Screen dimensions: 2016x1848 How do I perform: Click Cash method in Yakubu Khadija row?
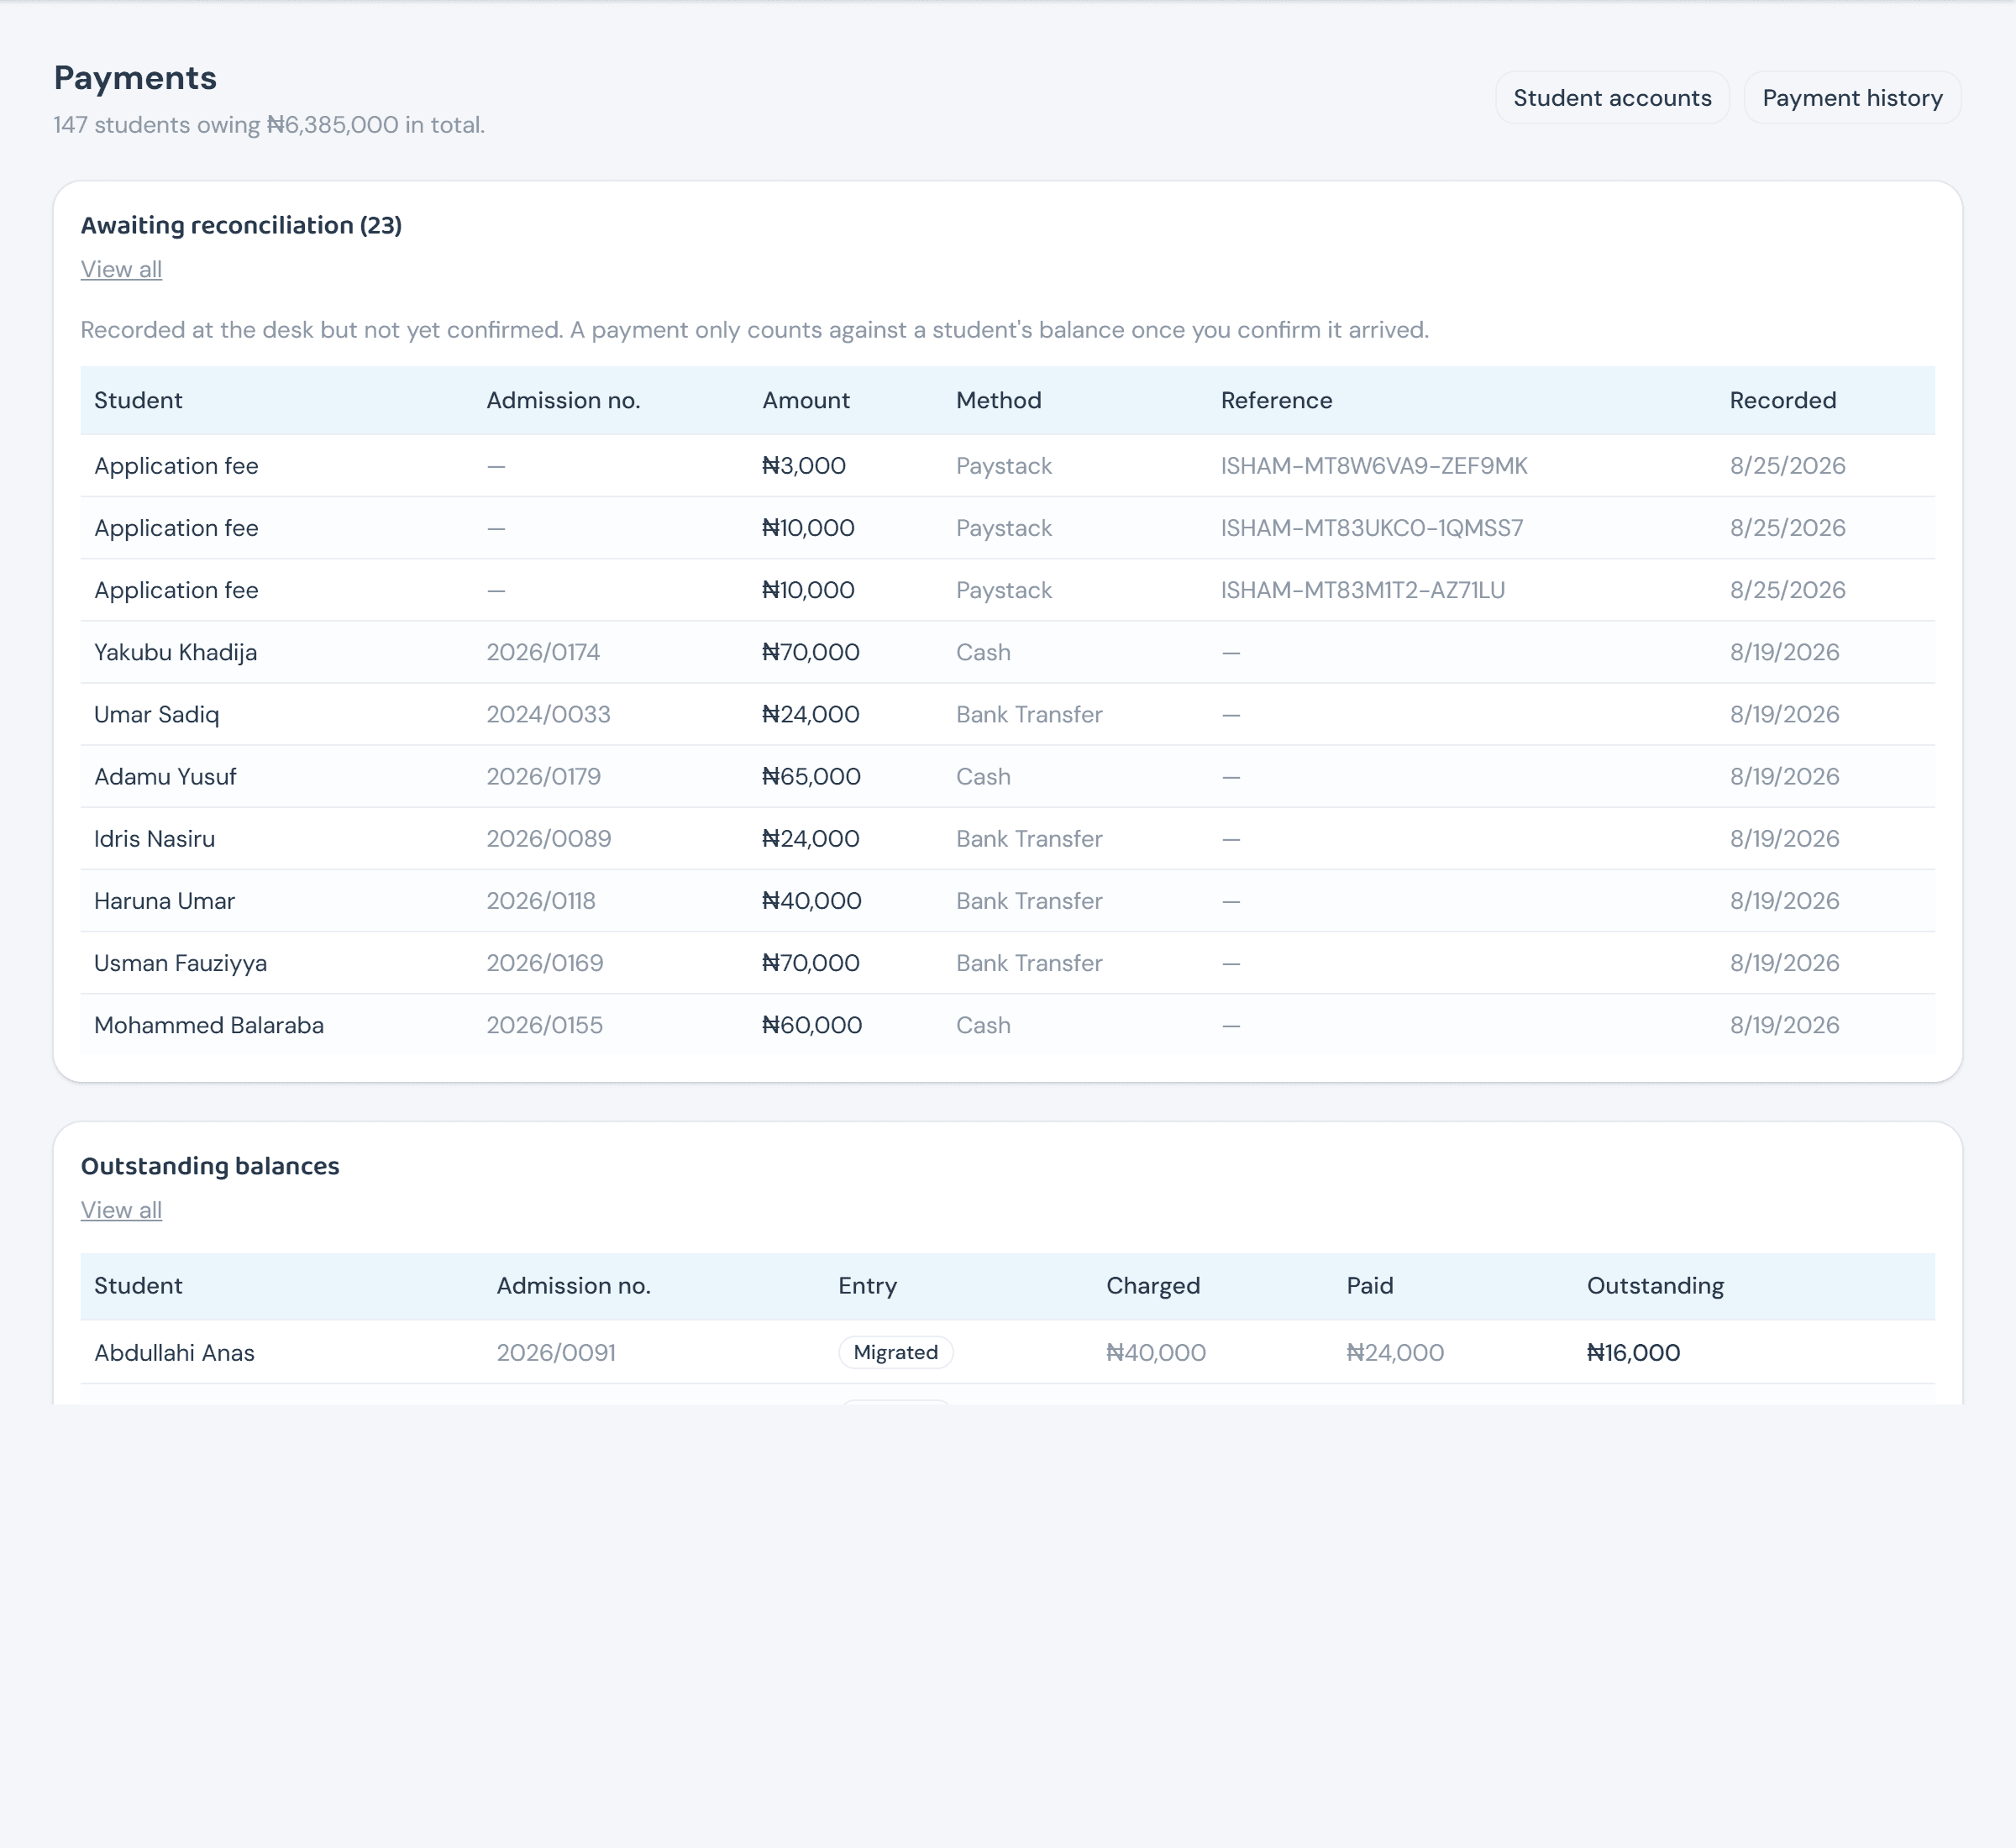click(983, 652)
